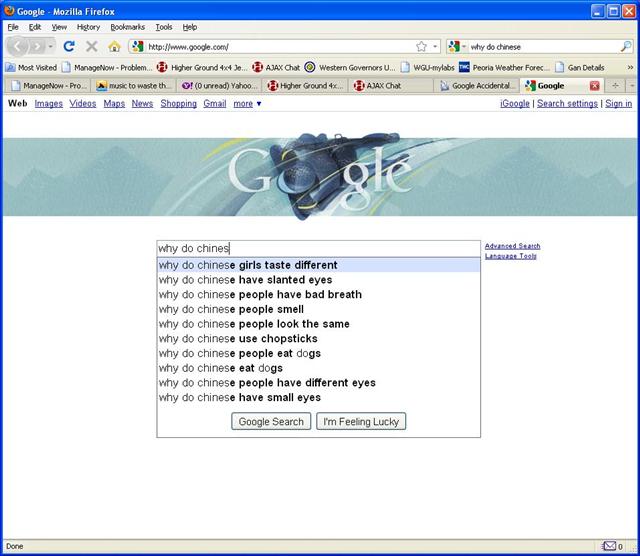Bookmark this page with the star icon
The height and width of the screenshot is (556, 640).
click(x=421, y=46)
